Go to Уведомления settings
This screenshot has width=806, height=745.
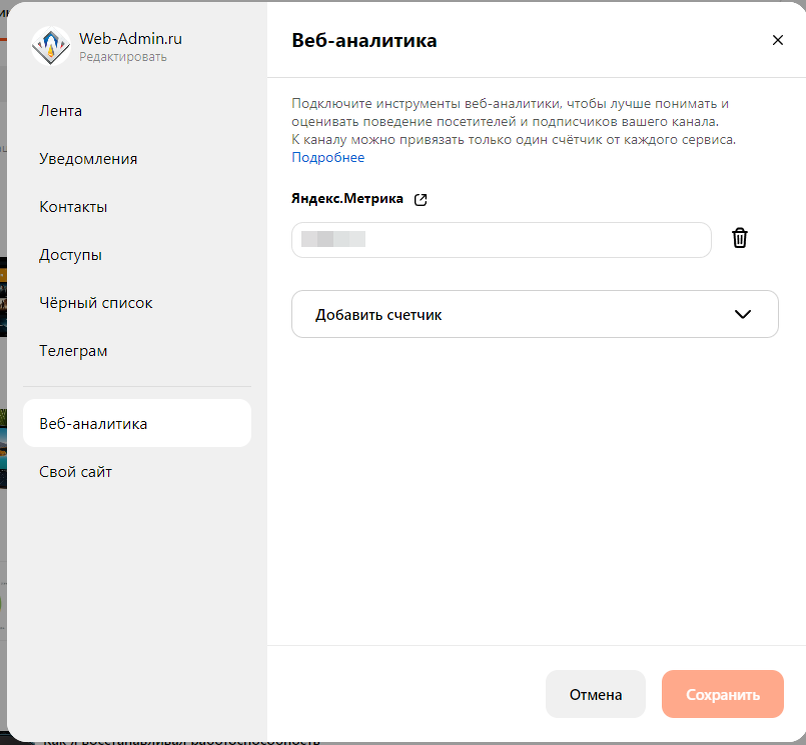coord(88,159)
